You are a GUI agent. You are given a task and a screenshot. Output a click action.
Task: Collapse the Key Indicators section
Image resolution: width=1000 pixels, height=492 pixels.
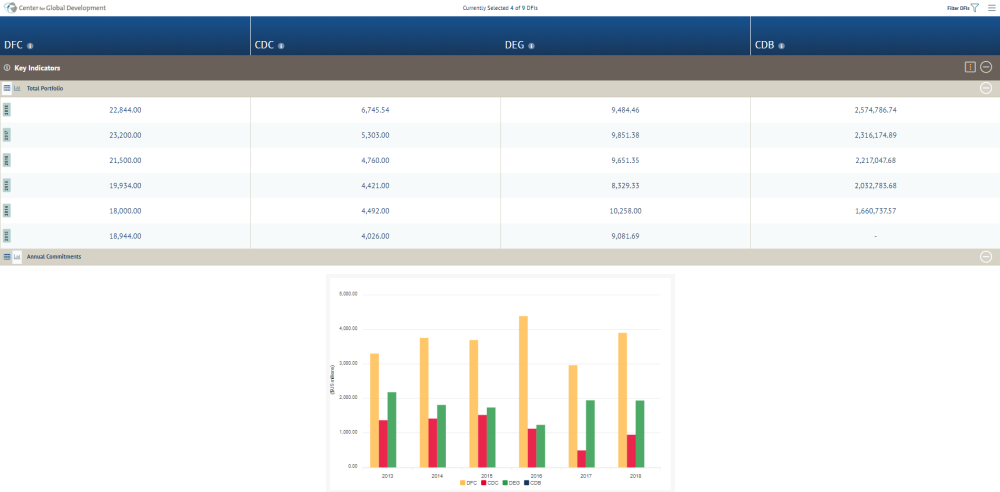pos(986,67)
